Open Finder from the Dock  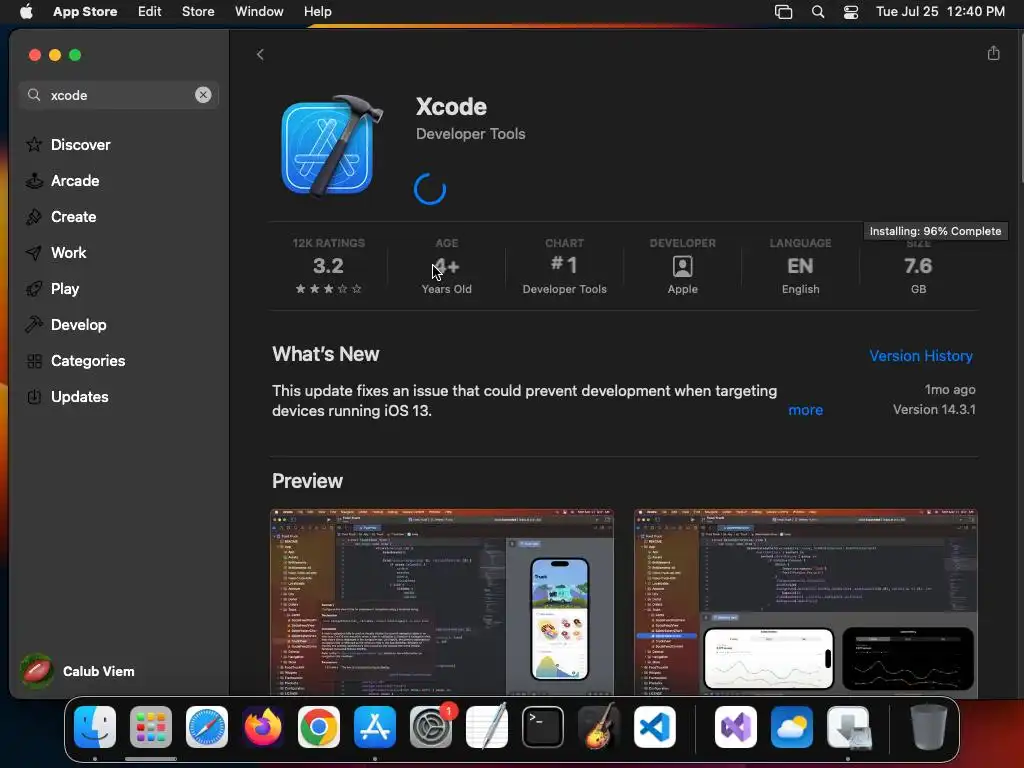(x=95, y=727)
